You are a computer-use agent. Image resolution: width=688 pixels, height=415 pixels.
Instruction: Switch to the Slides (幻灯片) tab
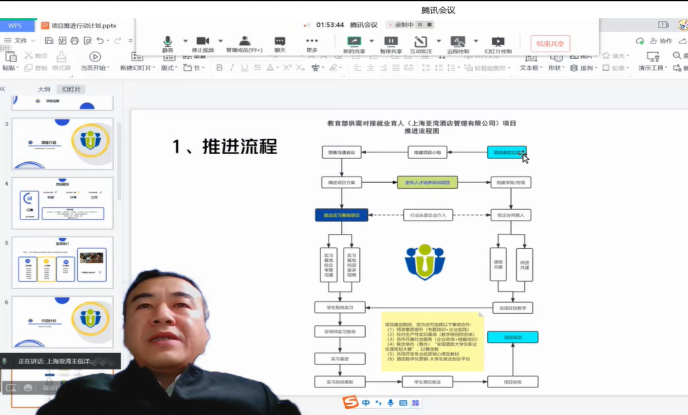pos(72,89)
